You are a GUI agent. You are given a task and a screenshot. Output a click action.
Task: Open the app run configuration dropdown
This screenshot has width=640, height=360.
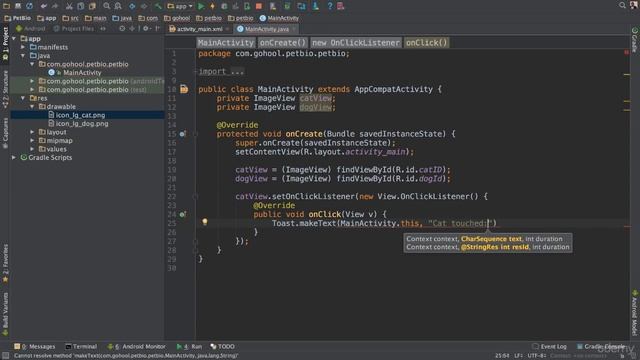pos(180,6)
